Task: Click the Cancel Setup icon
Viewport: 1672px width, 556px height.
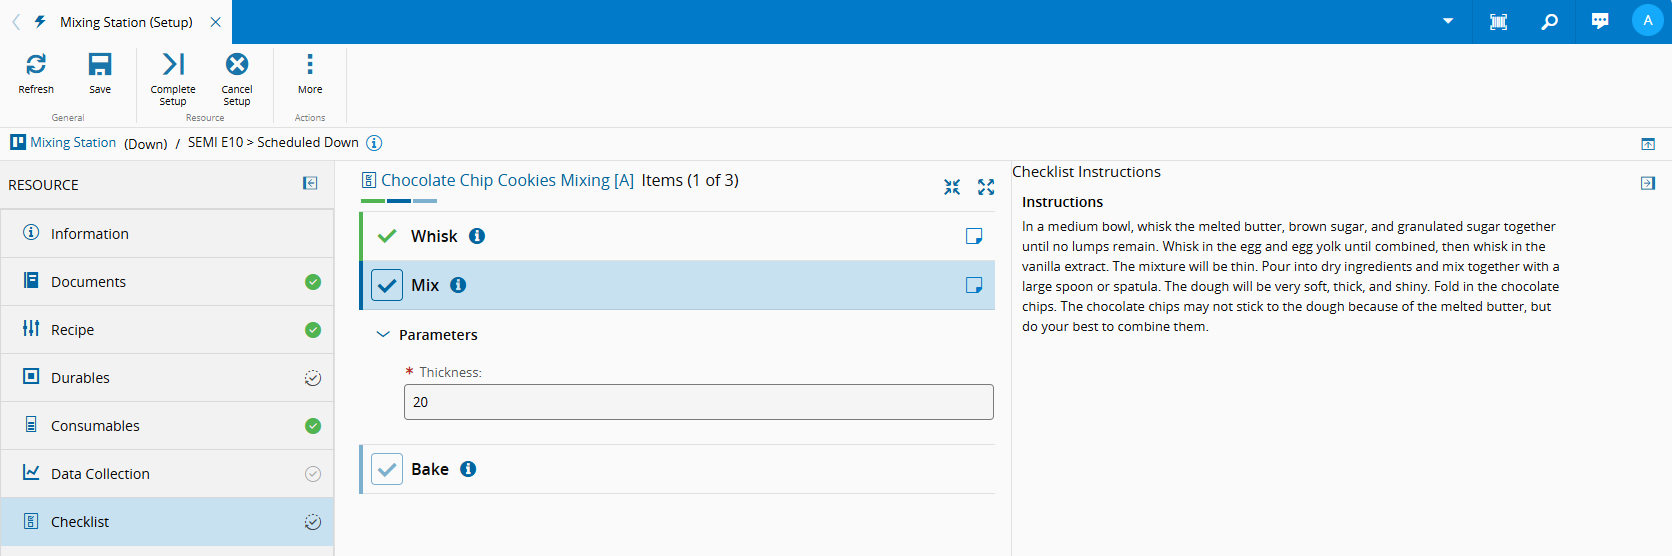Action: (x=237, y=65)
